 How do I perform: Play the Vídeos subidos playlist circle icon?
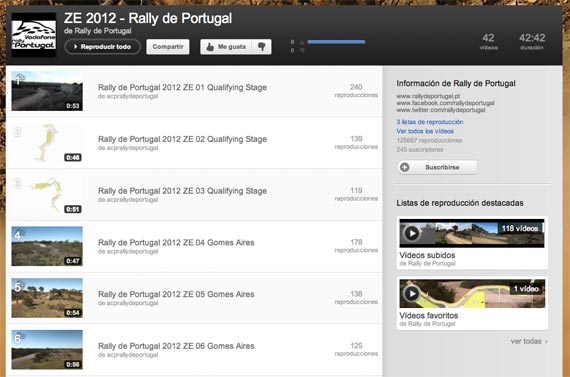click(412, 233)
